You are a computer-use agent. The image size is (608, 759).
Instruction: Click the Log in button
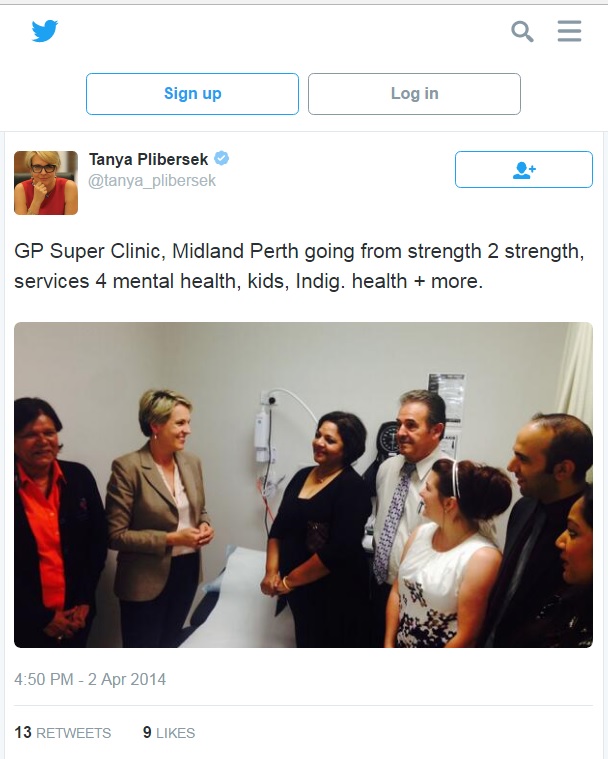[x=414, y=94]
